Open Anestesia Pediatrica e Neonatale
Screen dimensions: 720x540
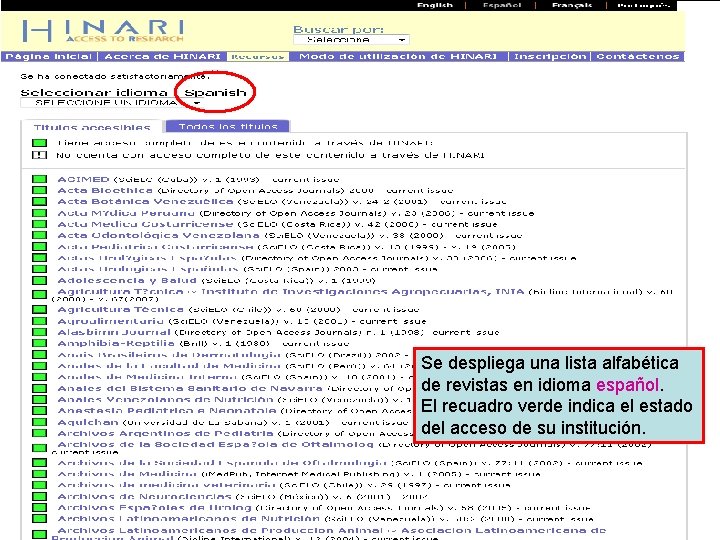(x=167, y=411)
